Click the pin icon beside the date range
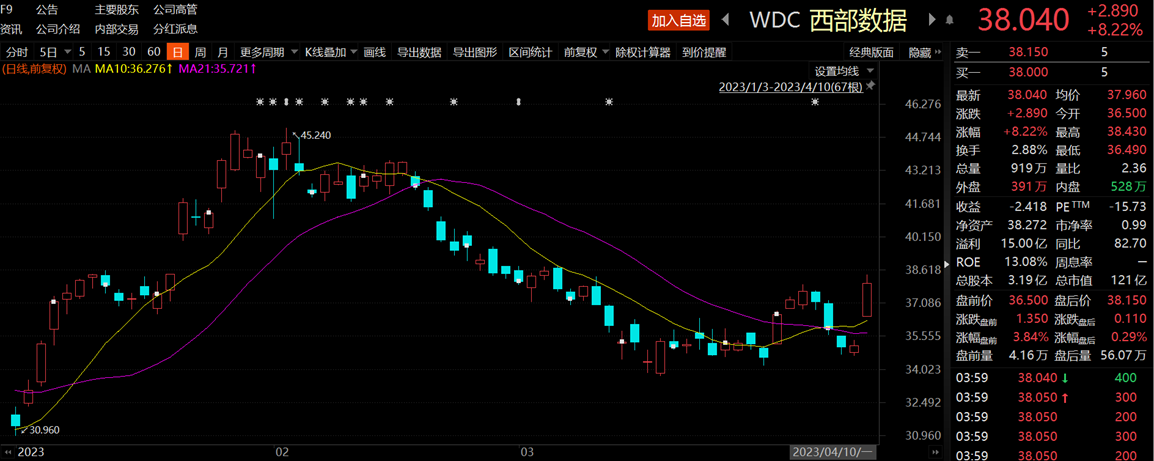This screenshot has height=461, width=1154. (x=870, y=87)
